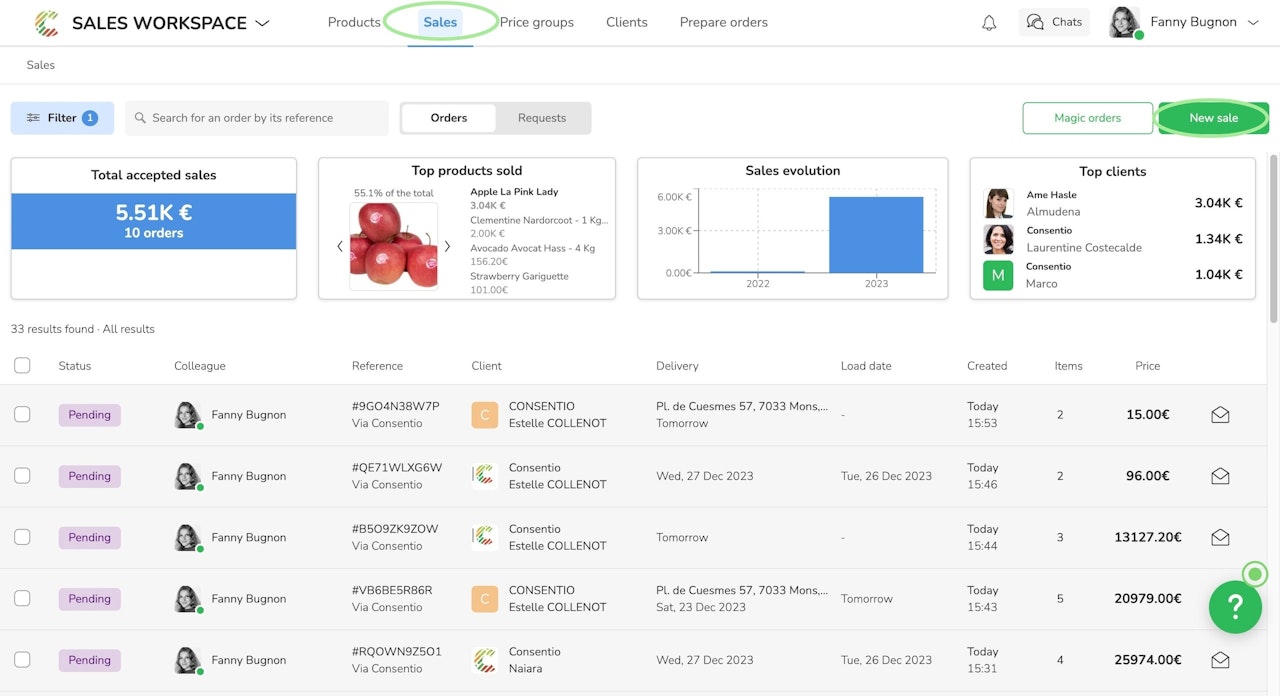Open the Chats panel

[1054, 22]
